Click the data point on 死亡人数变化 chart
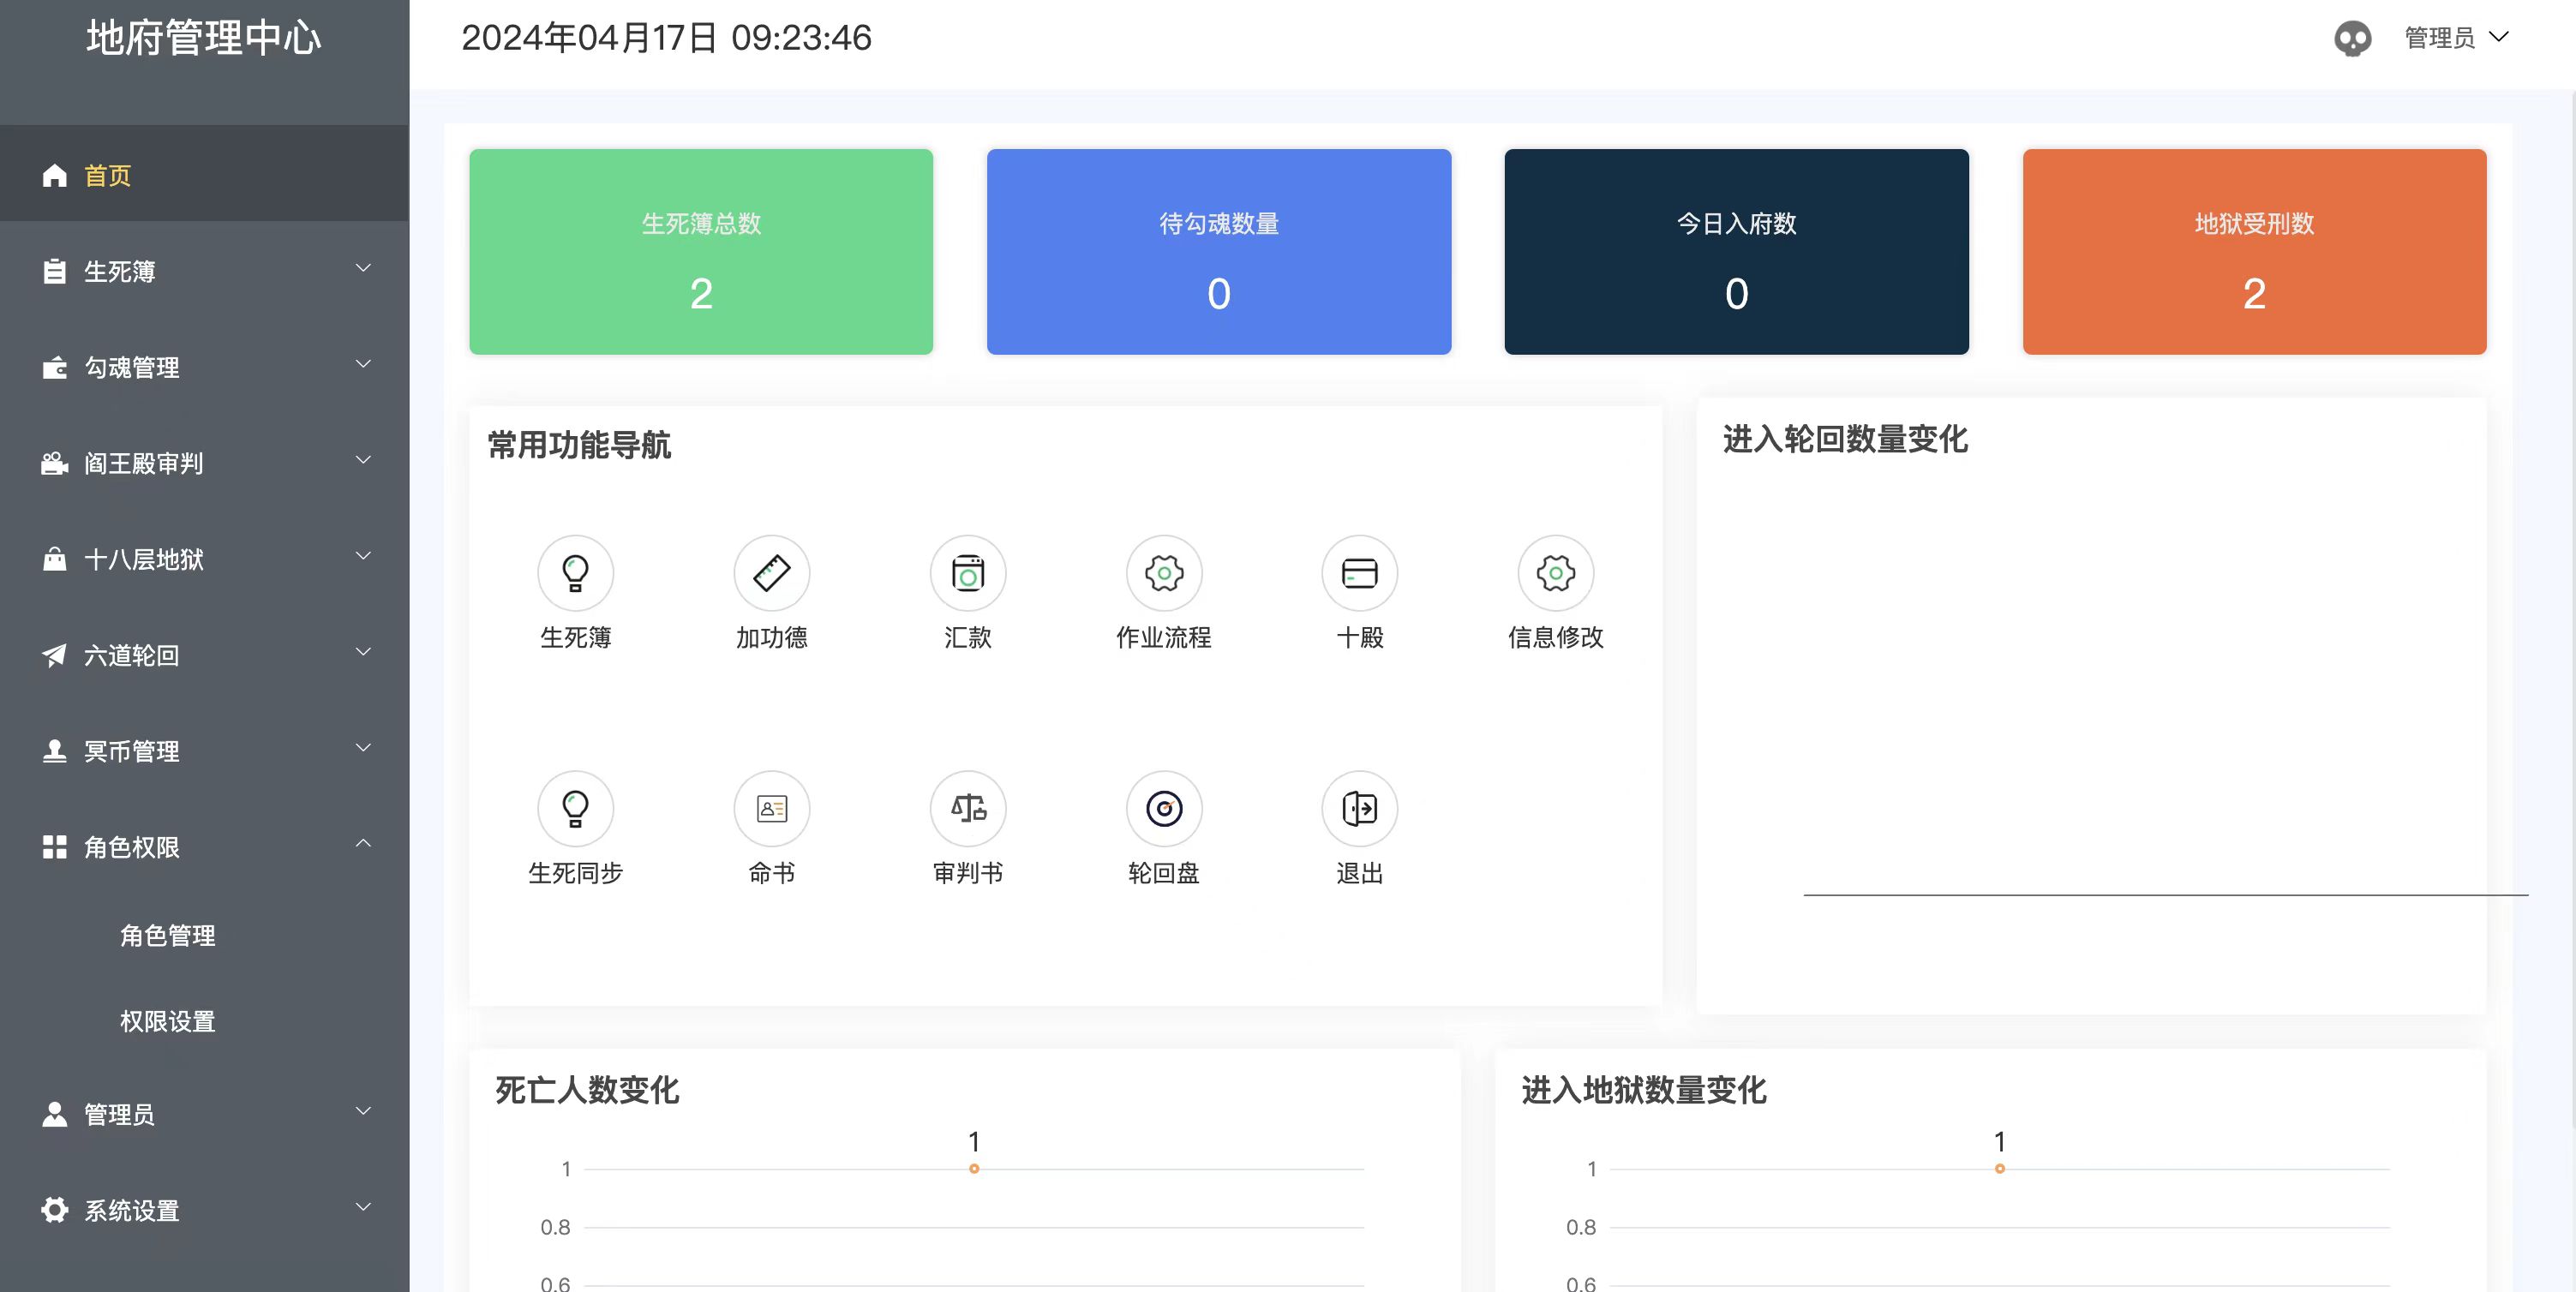The height and width of the screenshot is (1292, 2576). pos(974,1169)
